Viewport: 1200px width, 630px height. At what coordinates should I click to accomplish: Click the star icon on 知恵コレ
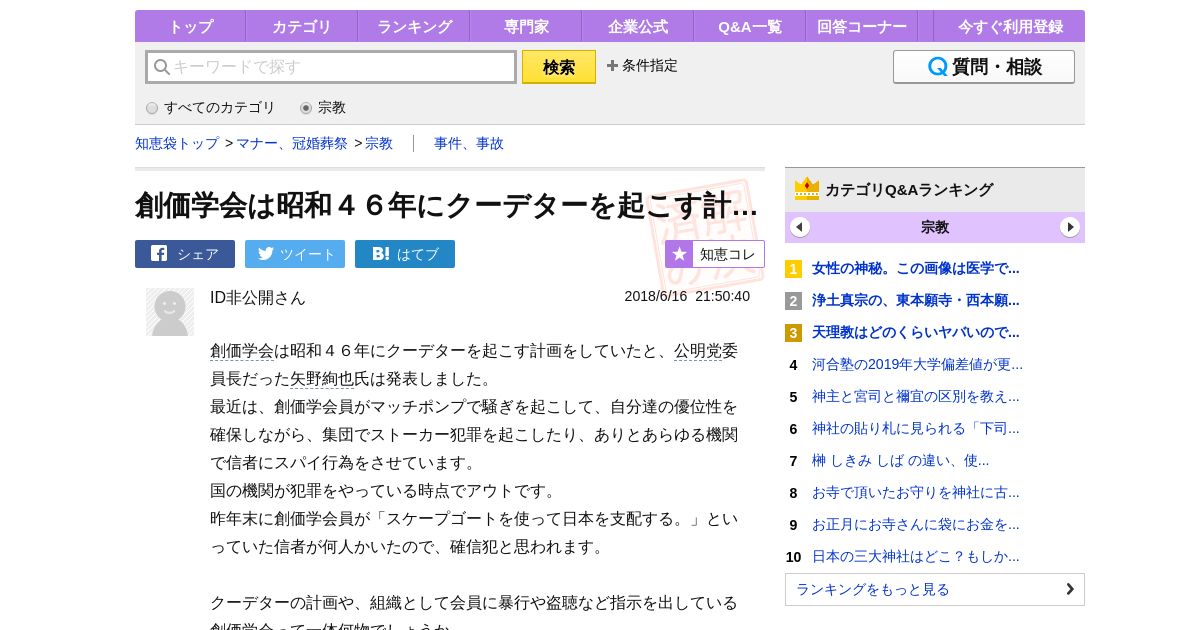tap(679, 254)
